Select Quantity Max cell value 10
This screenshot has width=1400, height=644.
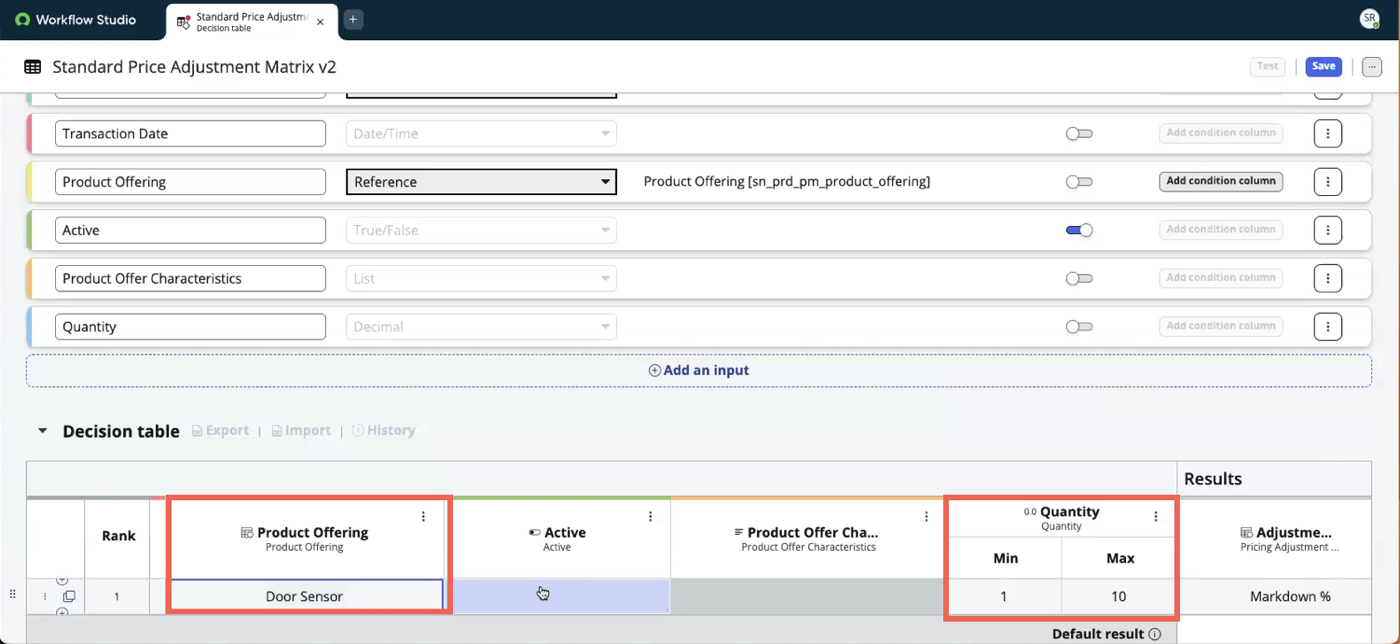click(1118, 596)
